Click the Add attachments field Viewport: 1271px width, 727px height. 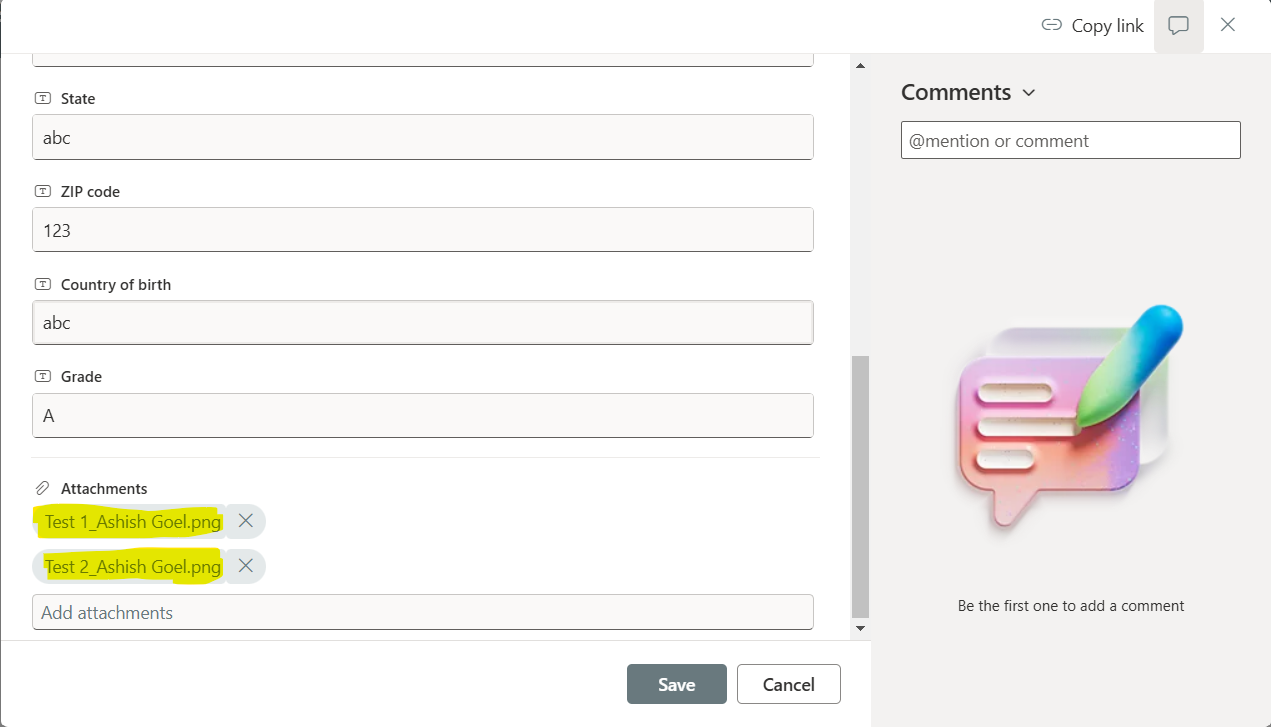tap(422, 611)
